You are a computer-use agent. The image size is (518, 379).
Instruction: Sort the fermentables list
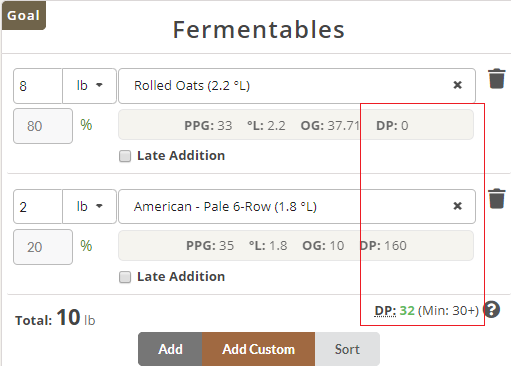(x=347, y=349)
